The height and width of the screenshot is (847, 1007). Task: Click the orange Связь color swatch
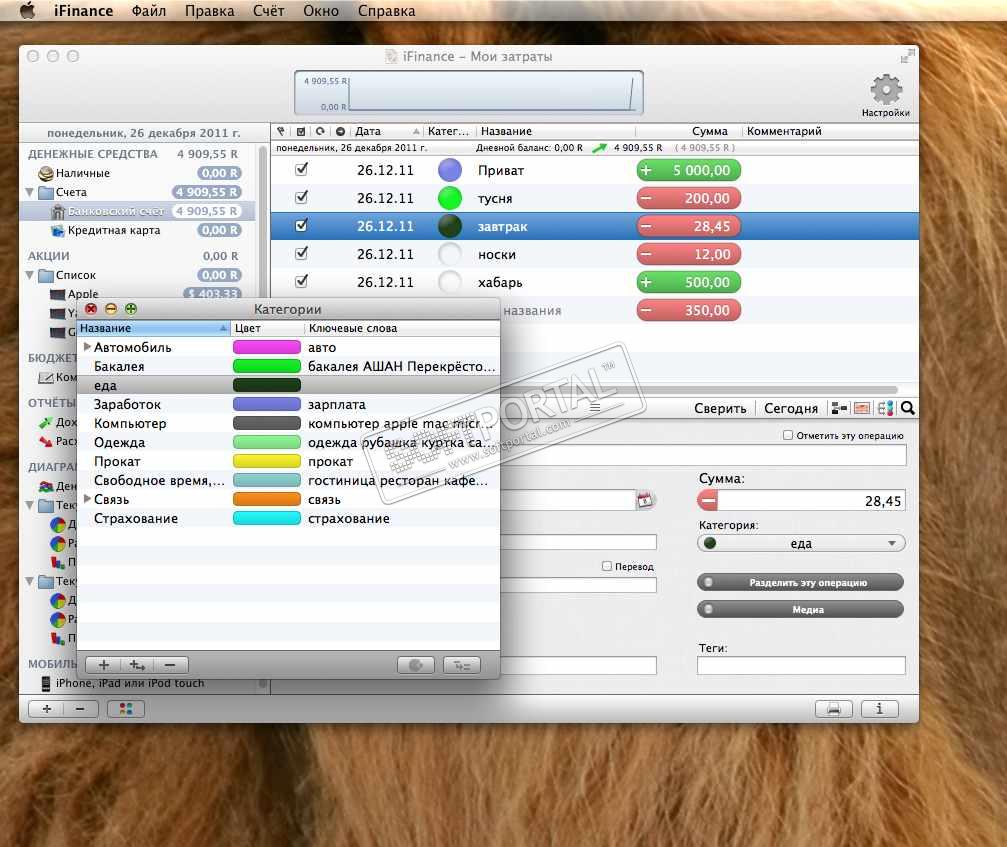pyautogui.click(x=267, y=499)
